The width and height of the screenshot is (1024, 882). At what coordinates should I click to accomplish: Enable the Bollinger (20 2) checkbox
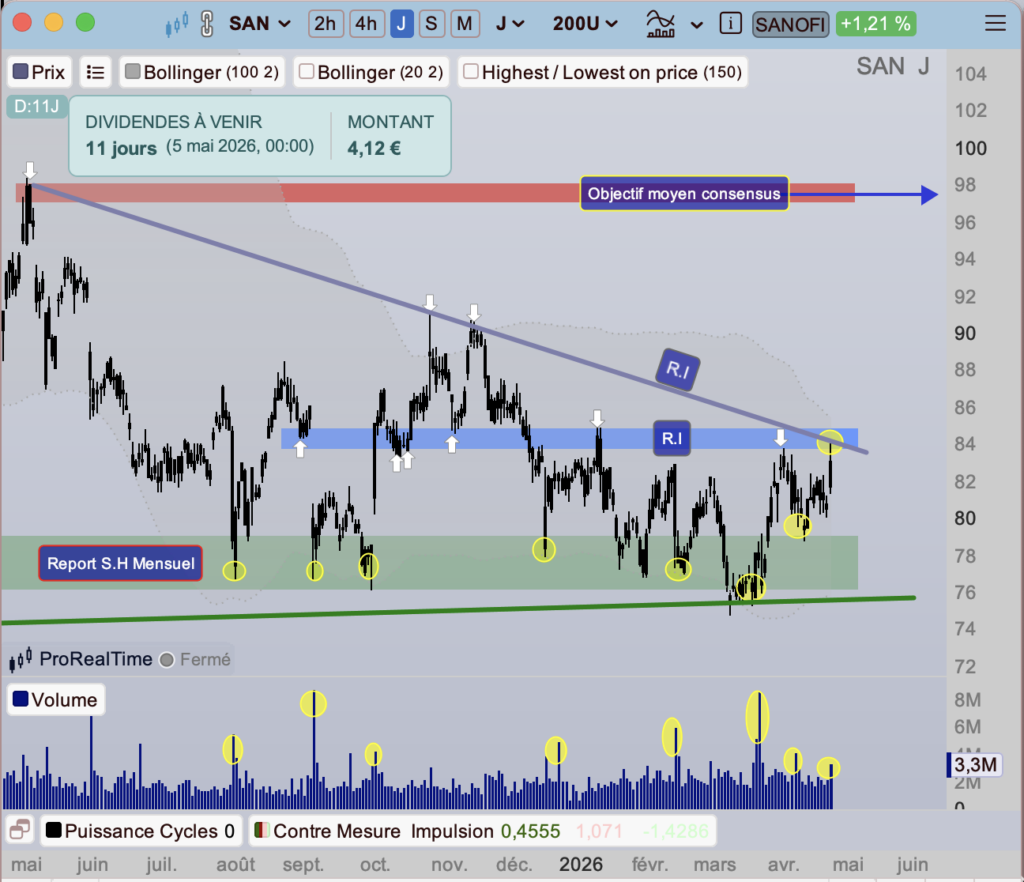(x=307, y=72)
